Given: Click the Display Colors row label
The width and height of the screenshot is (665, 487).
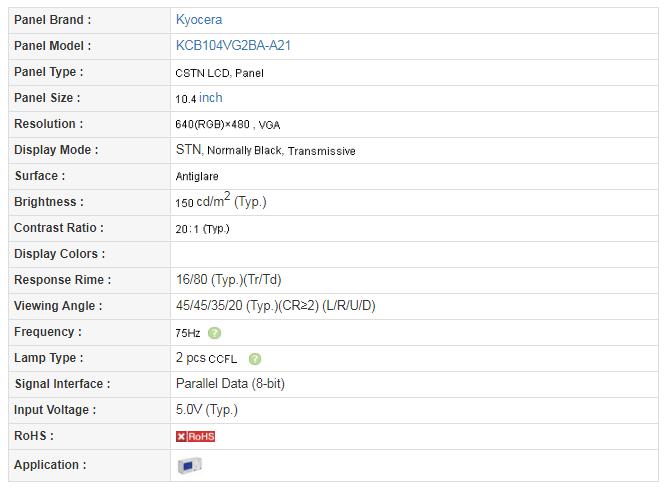Looking at the screenshot, I should [59, 254].
